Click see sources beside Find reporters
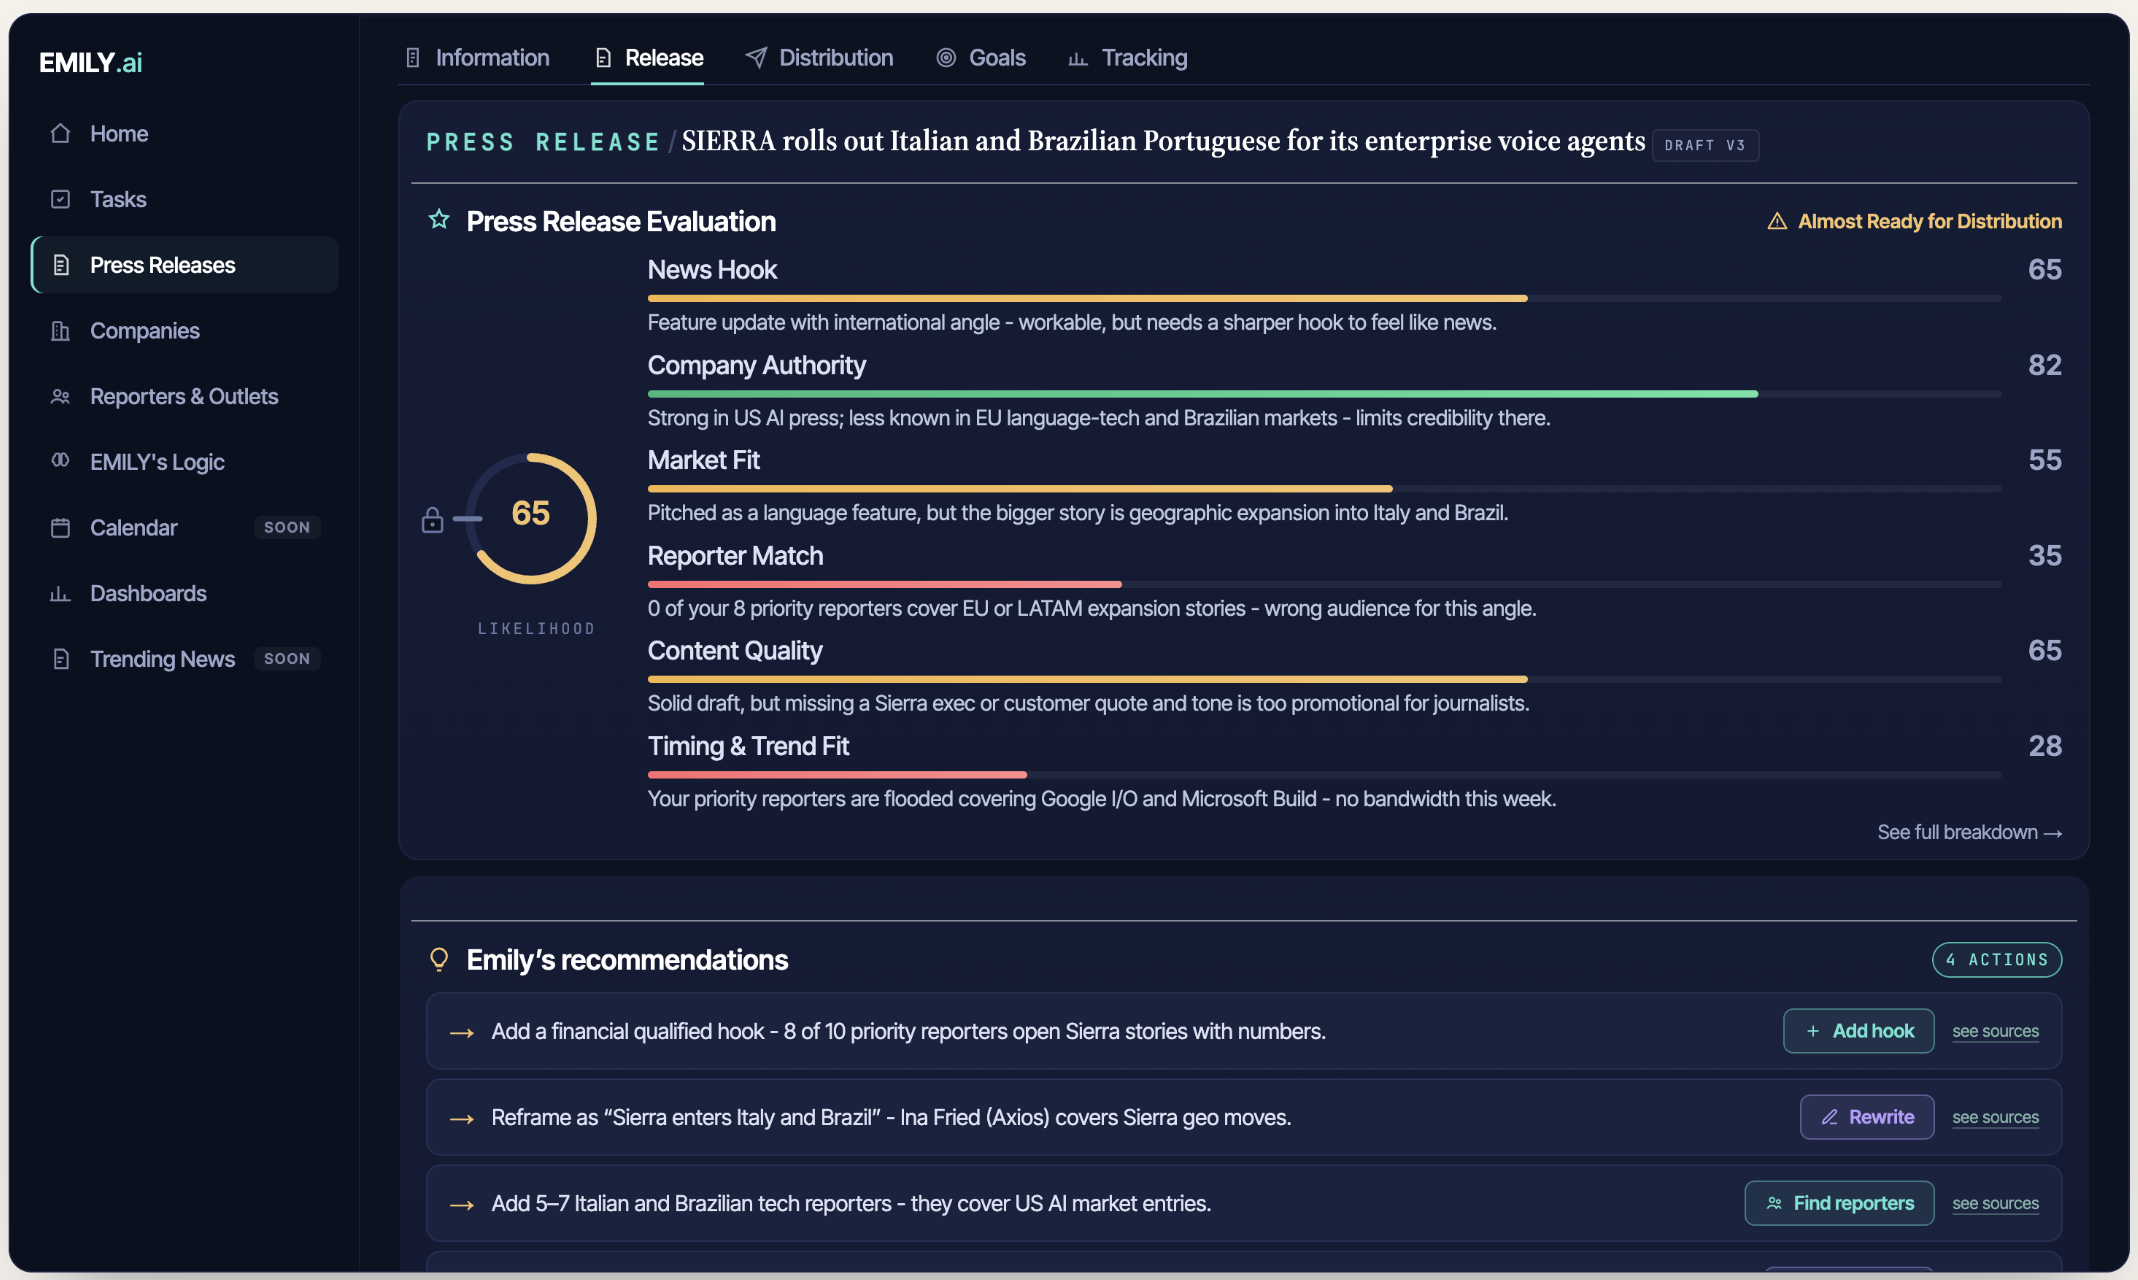 [1995, 1203]
